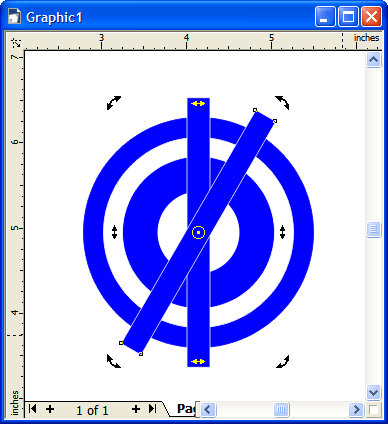Add a page after with right plus

point(136,409)
